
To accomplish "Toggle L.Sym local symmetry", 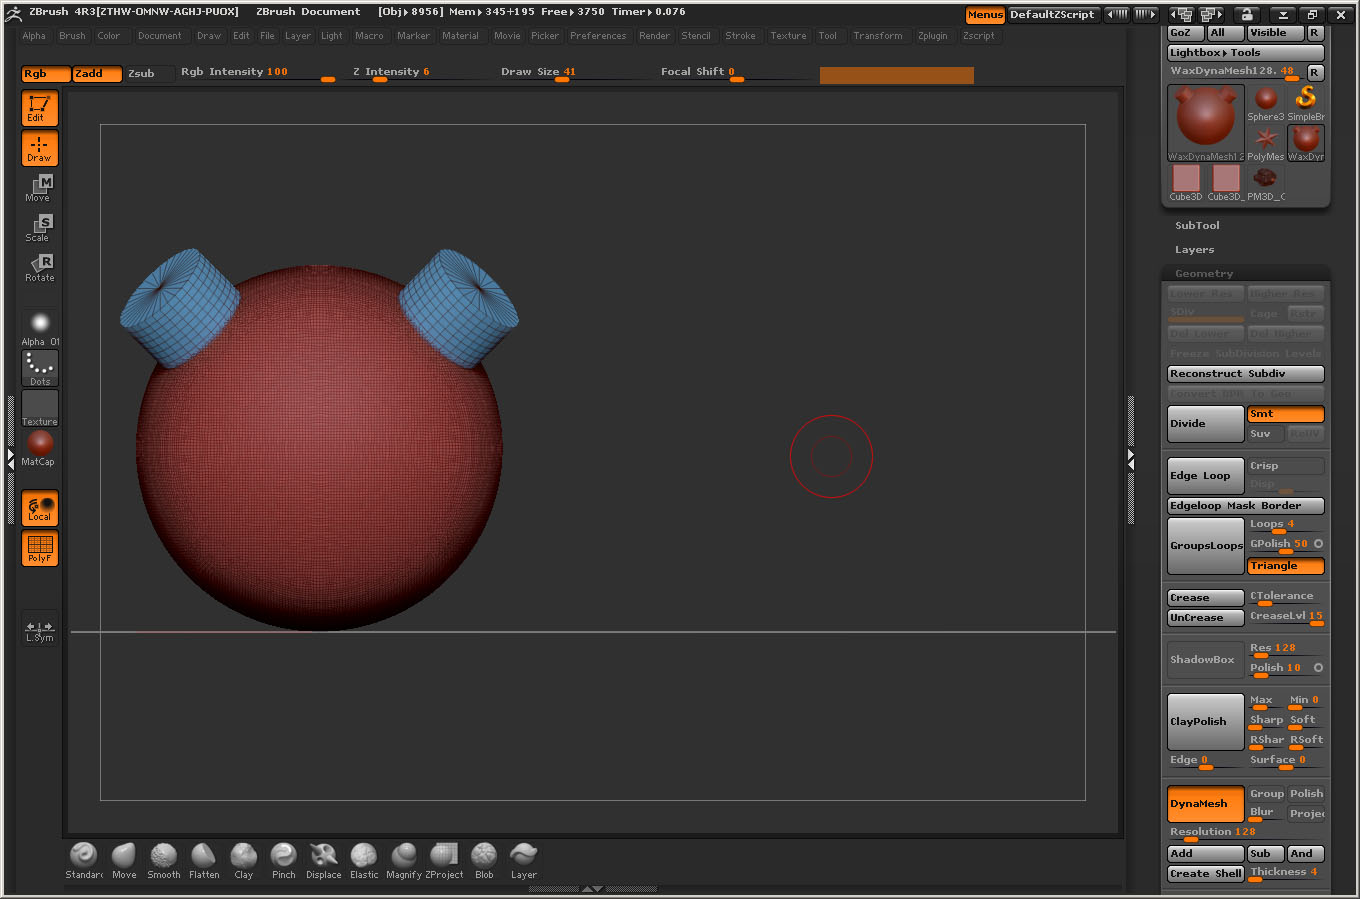I will [40, 630].
